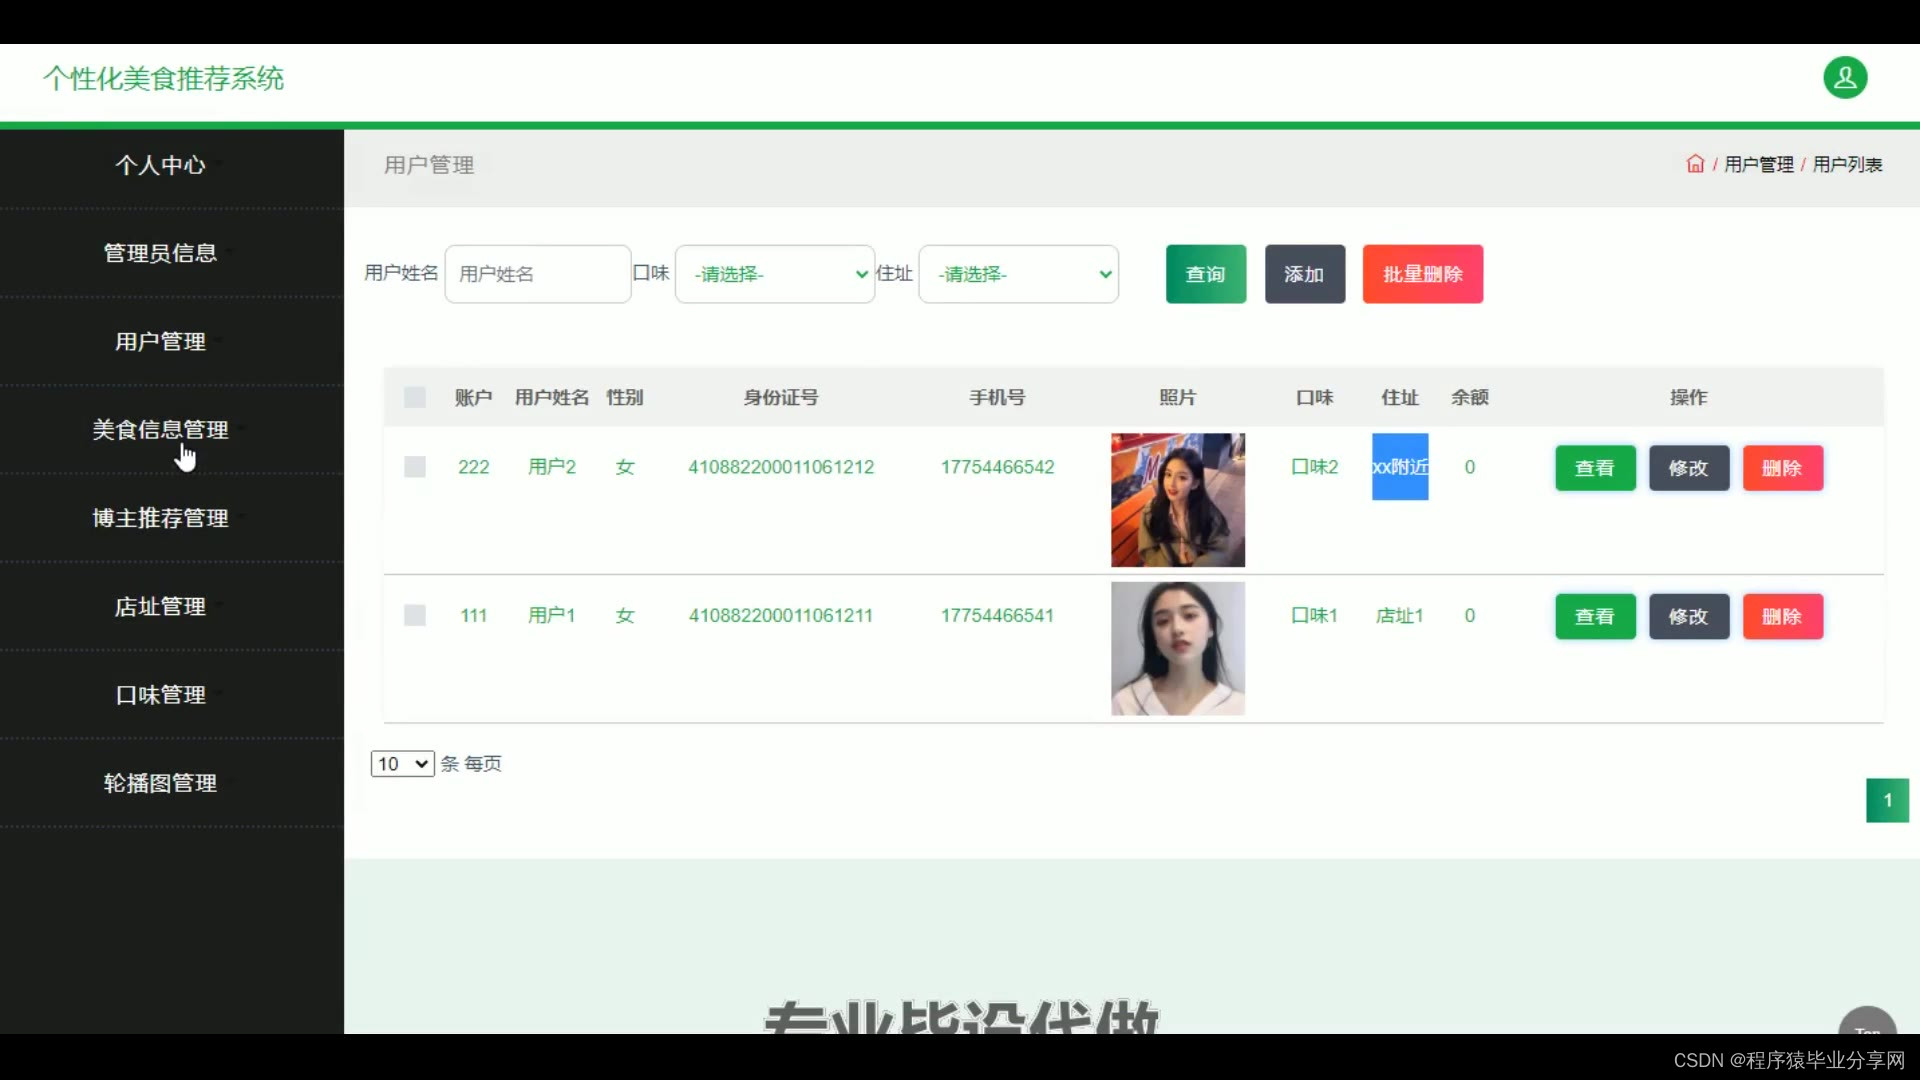Open 美食信息管理 in the sidebar

tap(160, 430)
